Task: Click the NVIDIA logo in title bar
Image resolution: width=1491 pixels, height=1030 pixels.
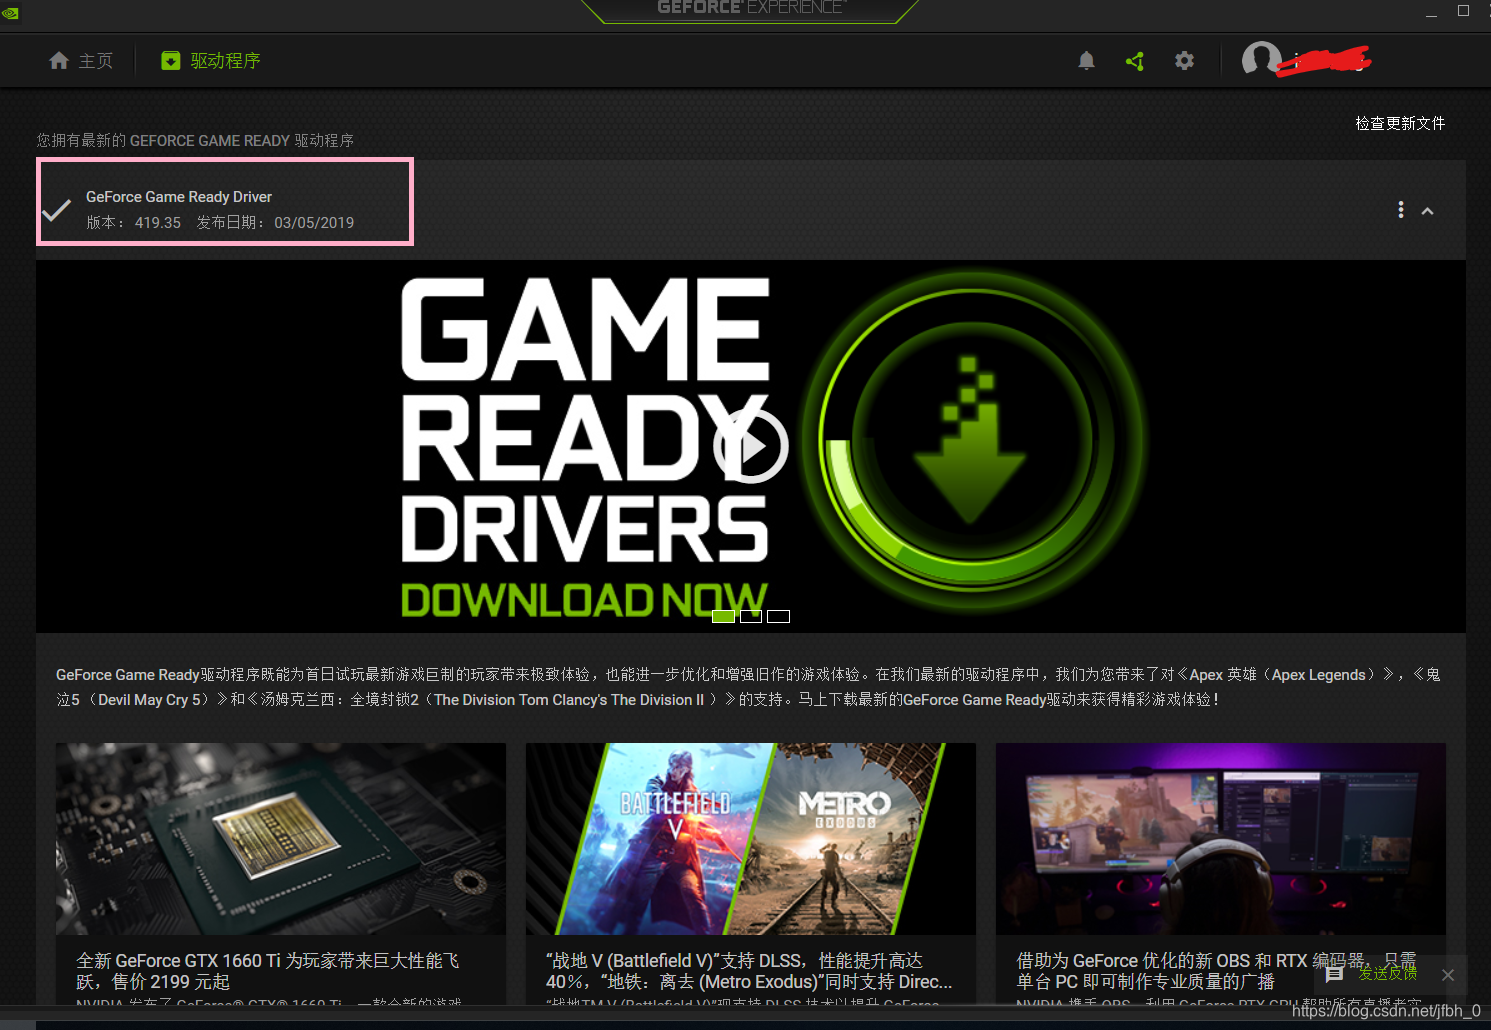Action: coord(10,13)
